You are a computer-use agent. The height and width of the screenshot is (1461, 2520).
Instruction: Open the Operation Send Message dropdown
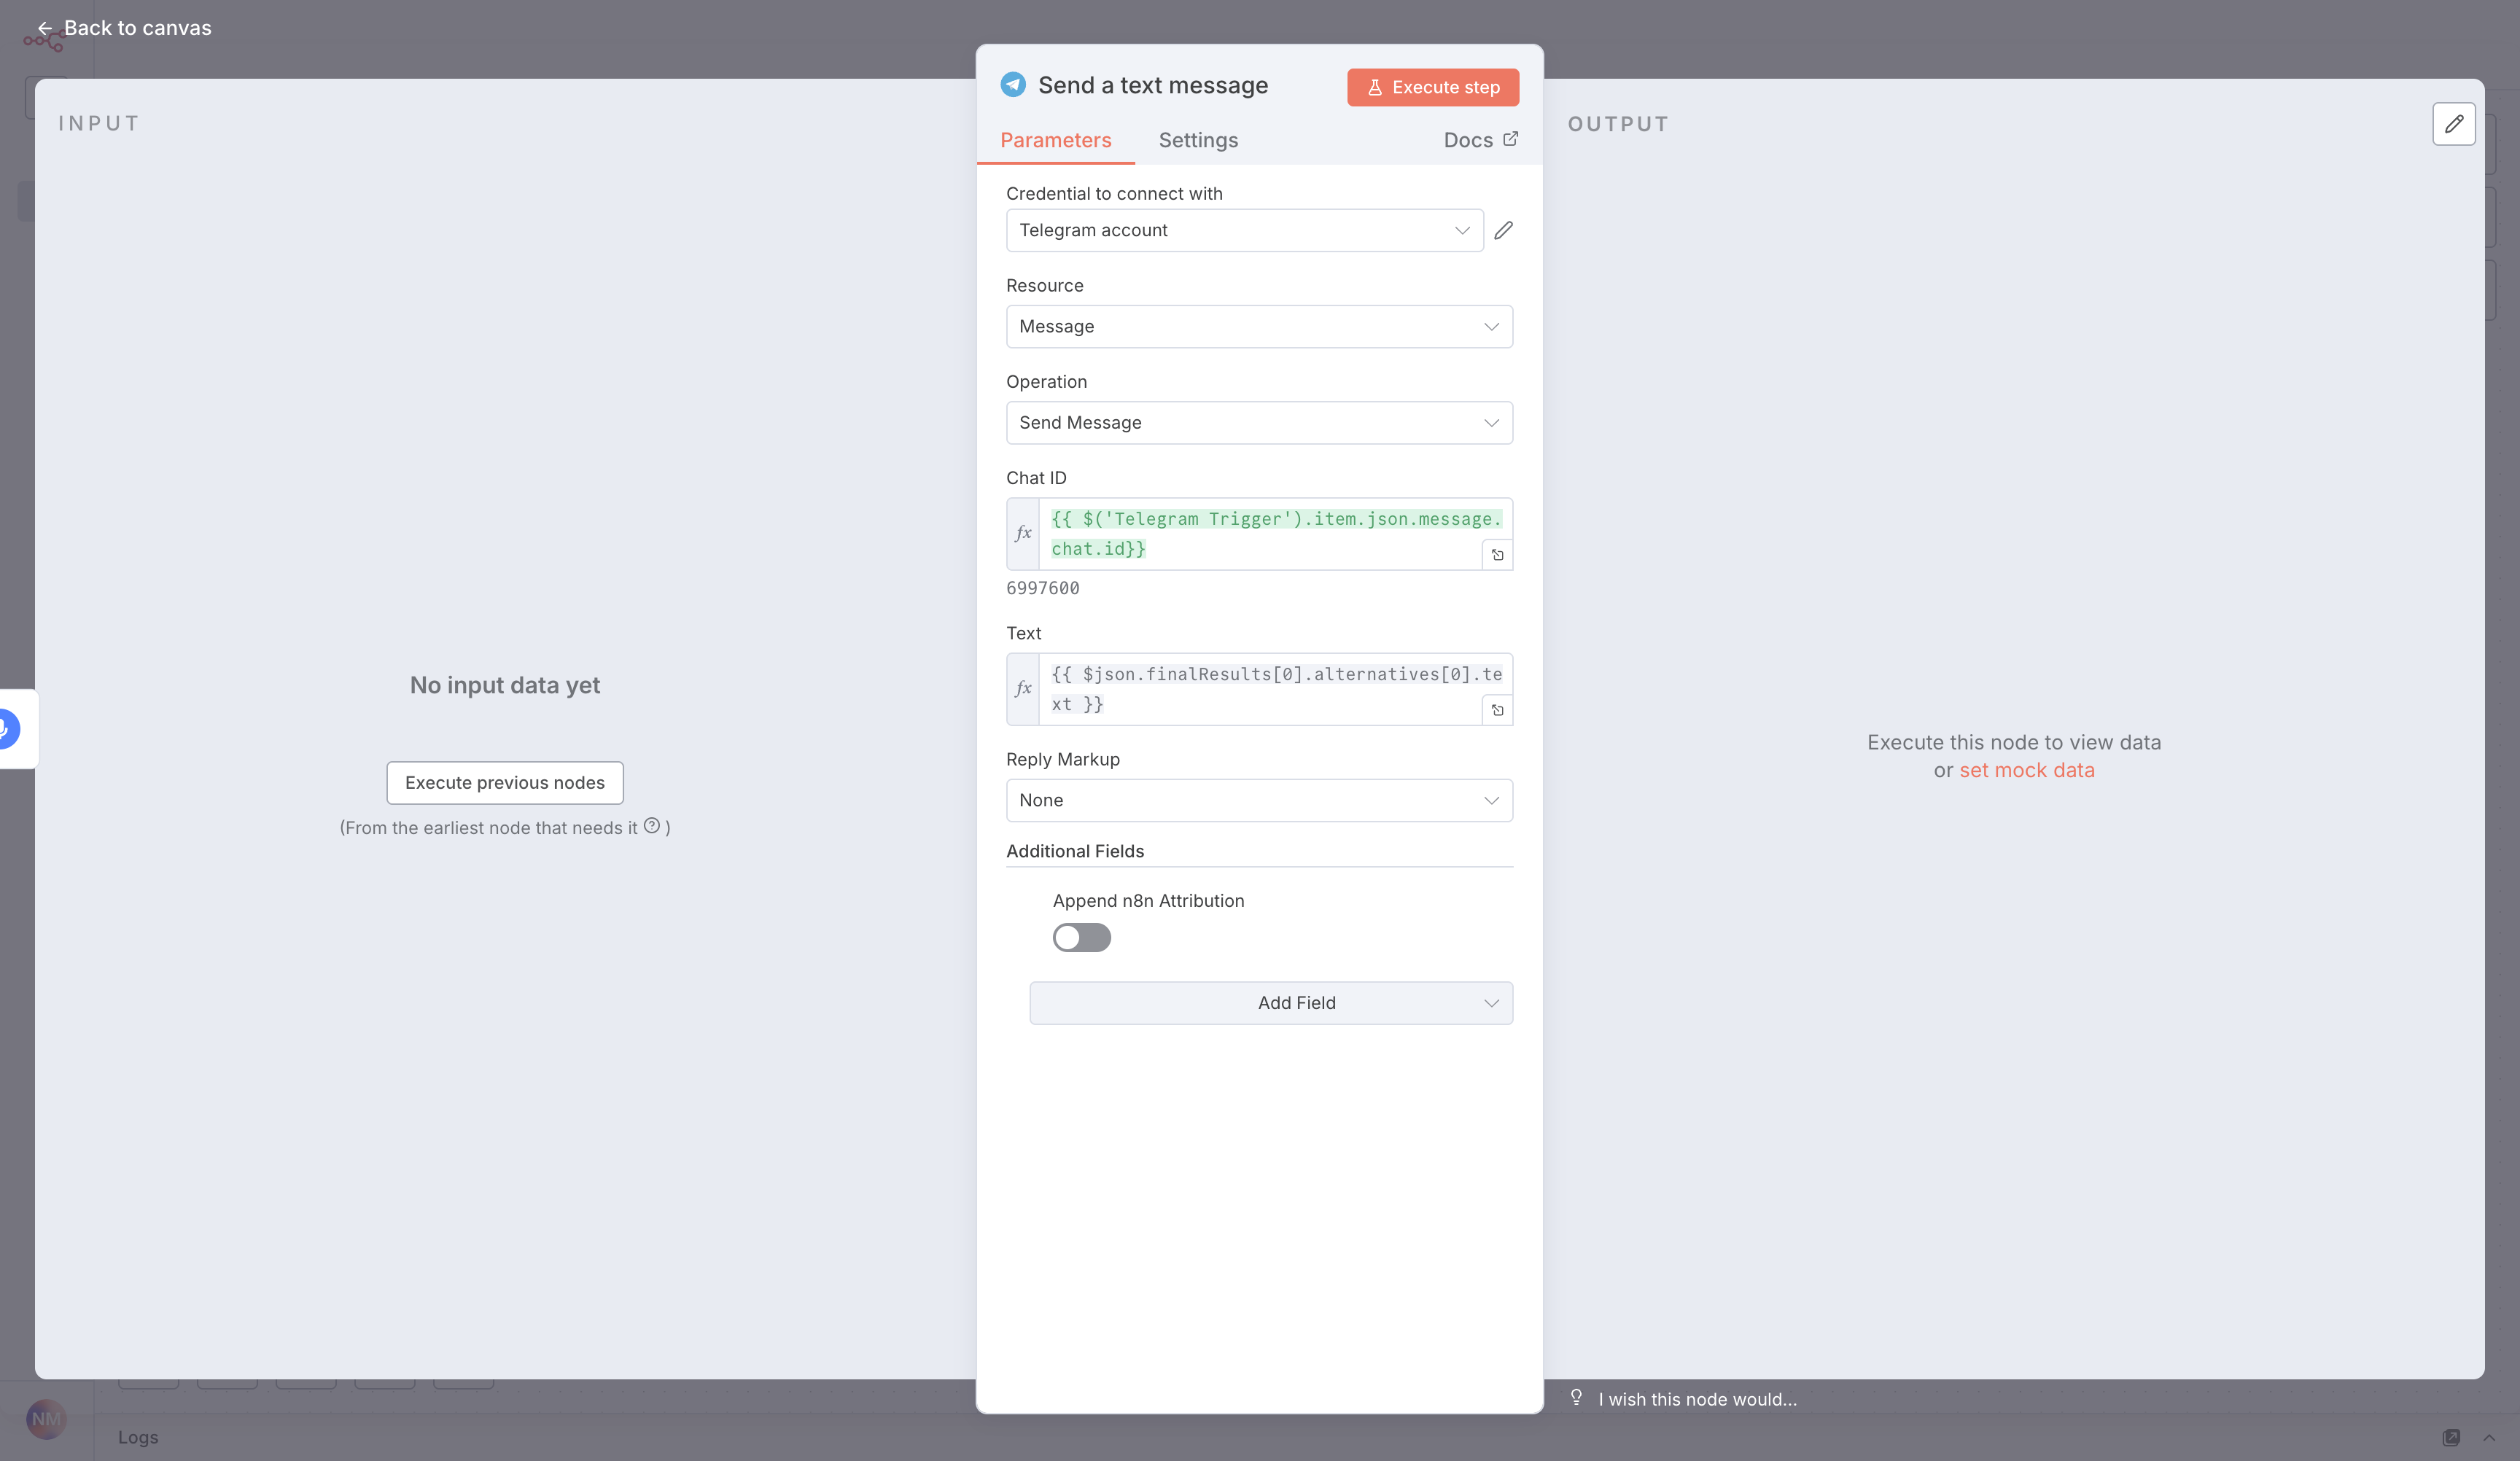click(x=1258, y=423)
